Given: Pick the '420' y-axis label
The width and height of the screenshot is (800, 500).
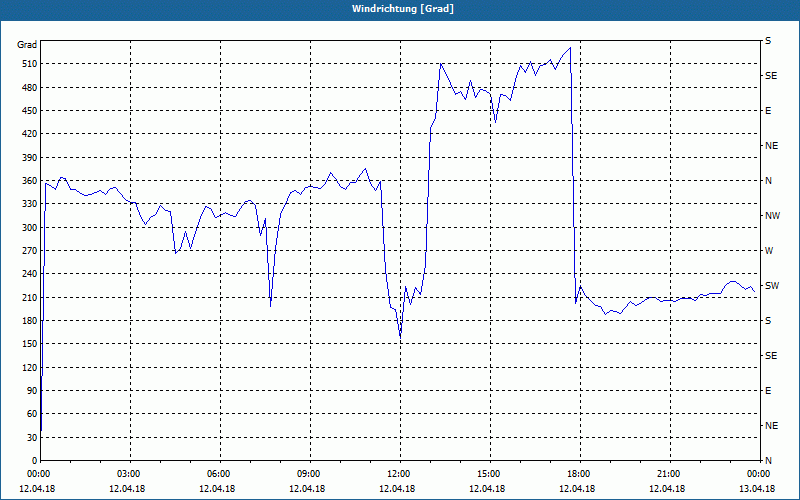Looking at the screenshot, I should 30,134.
